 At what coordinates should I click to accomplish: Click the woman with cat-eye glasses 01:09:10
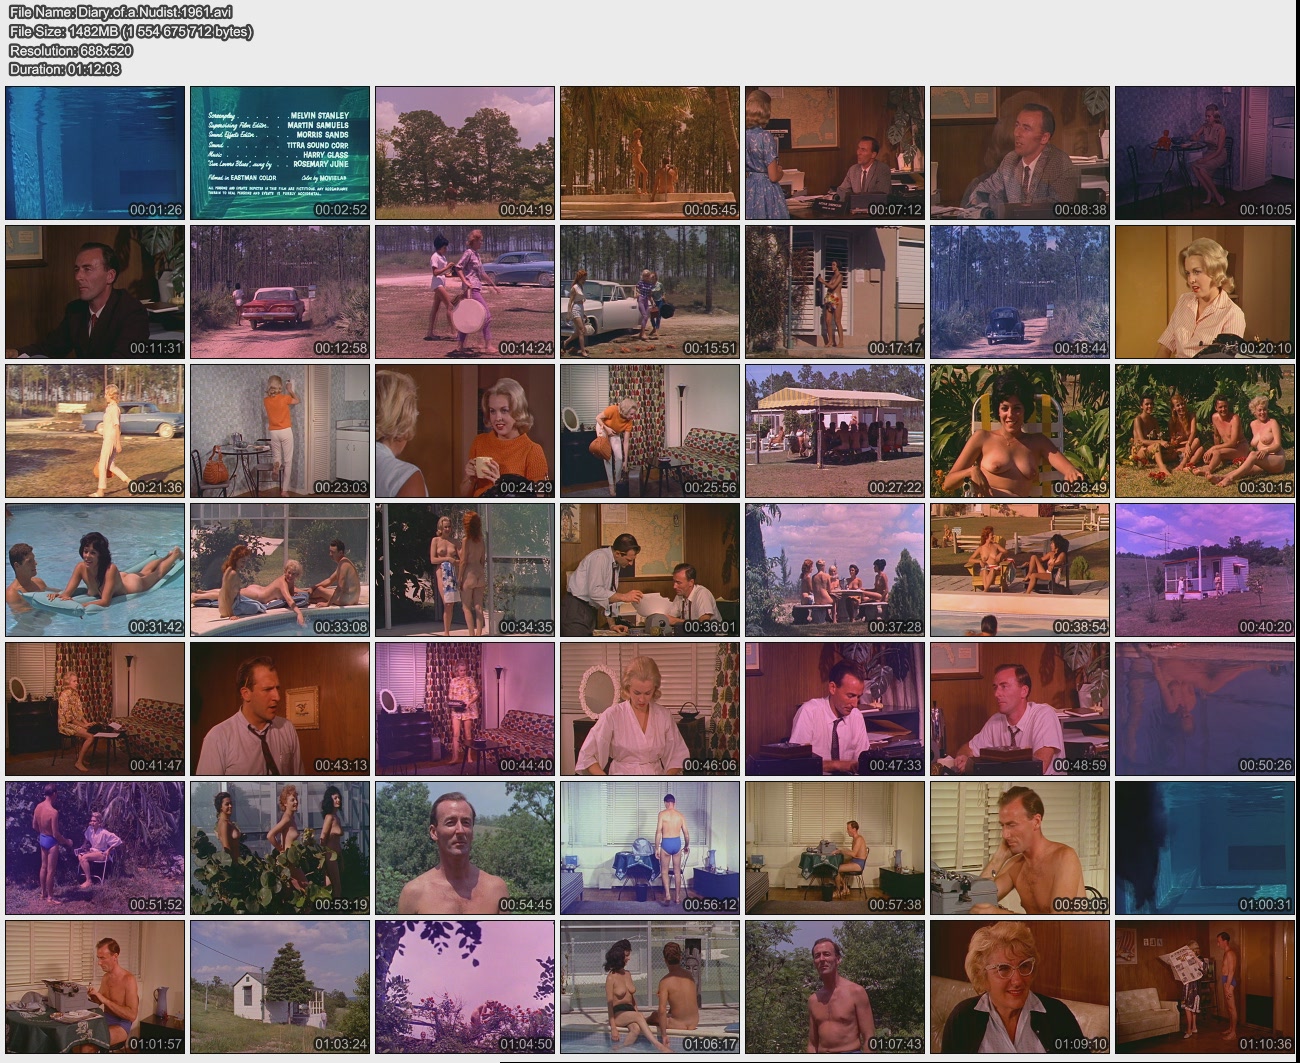coord(1019,986)
